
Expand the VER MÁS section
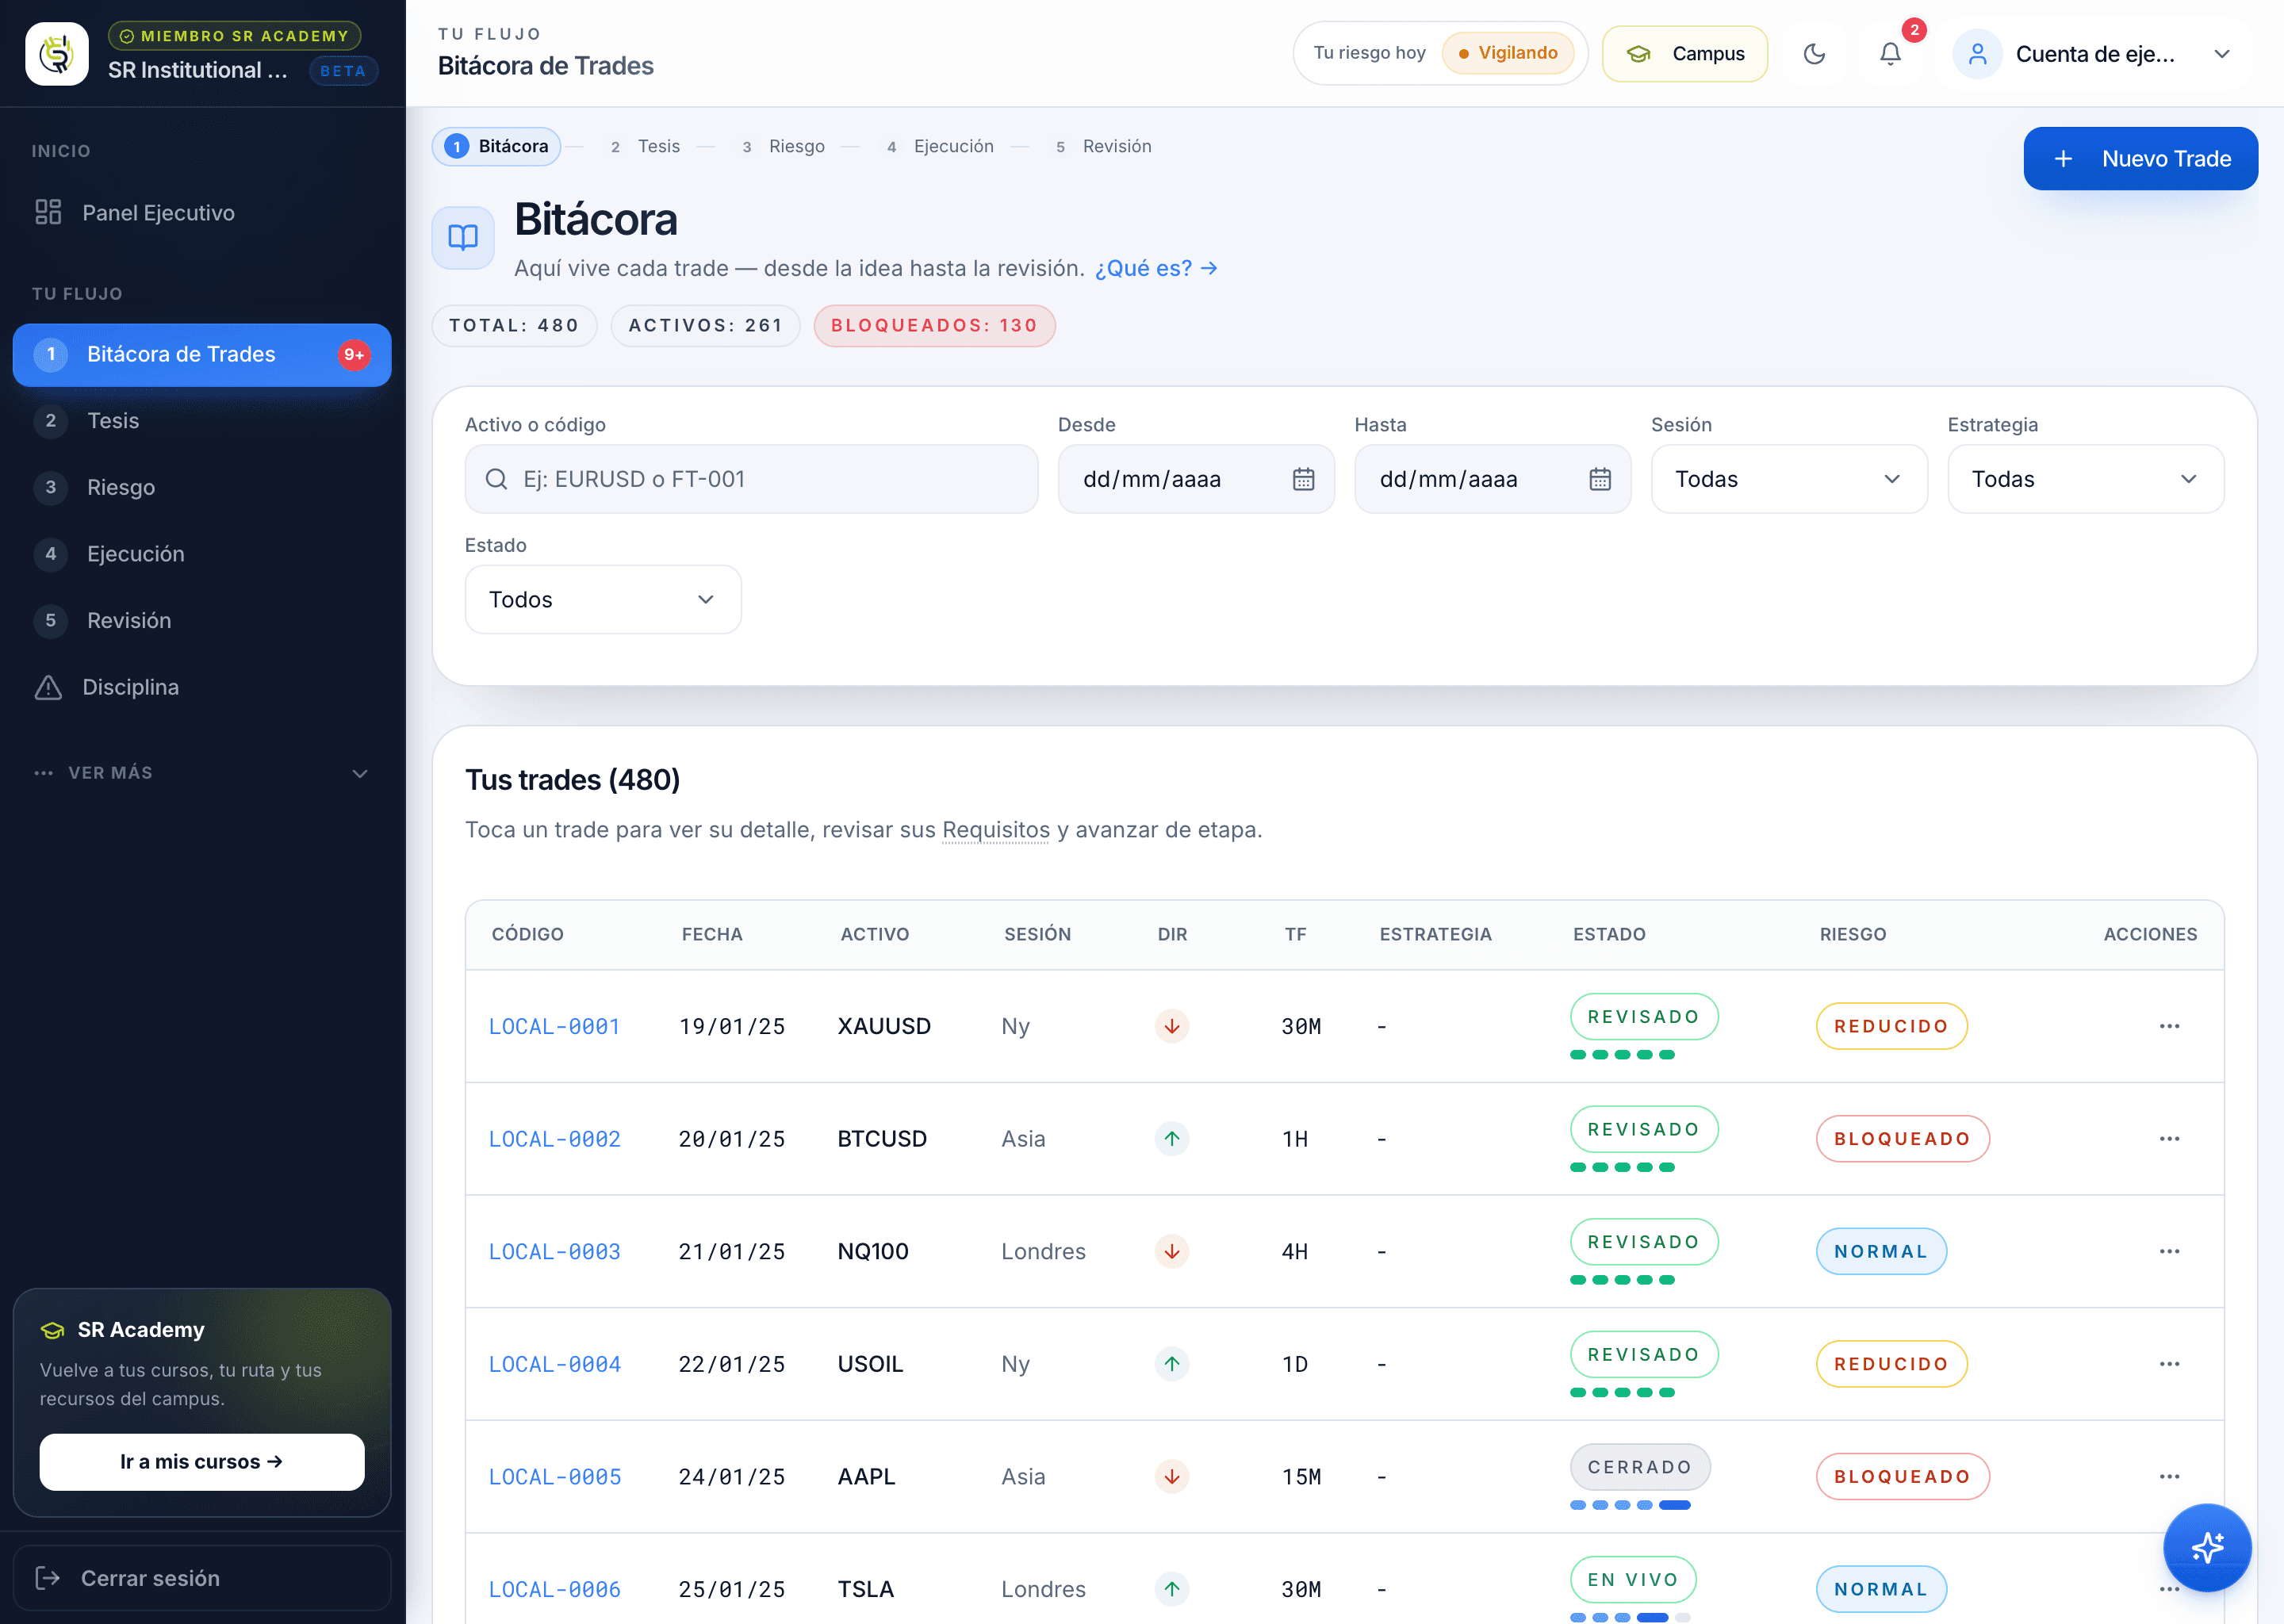click(x=202, y=773)
